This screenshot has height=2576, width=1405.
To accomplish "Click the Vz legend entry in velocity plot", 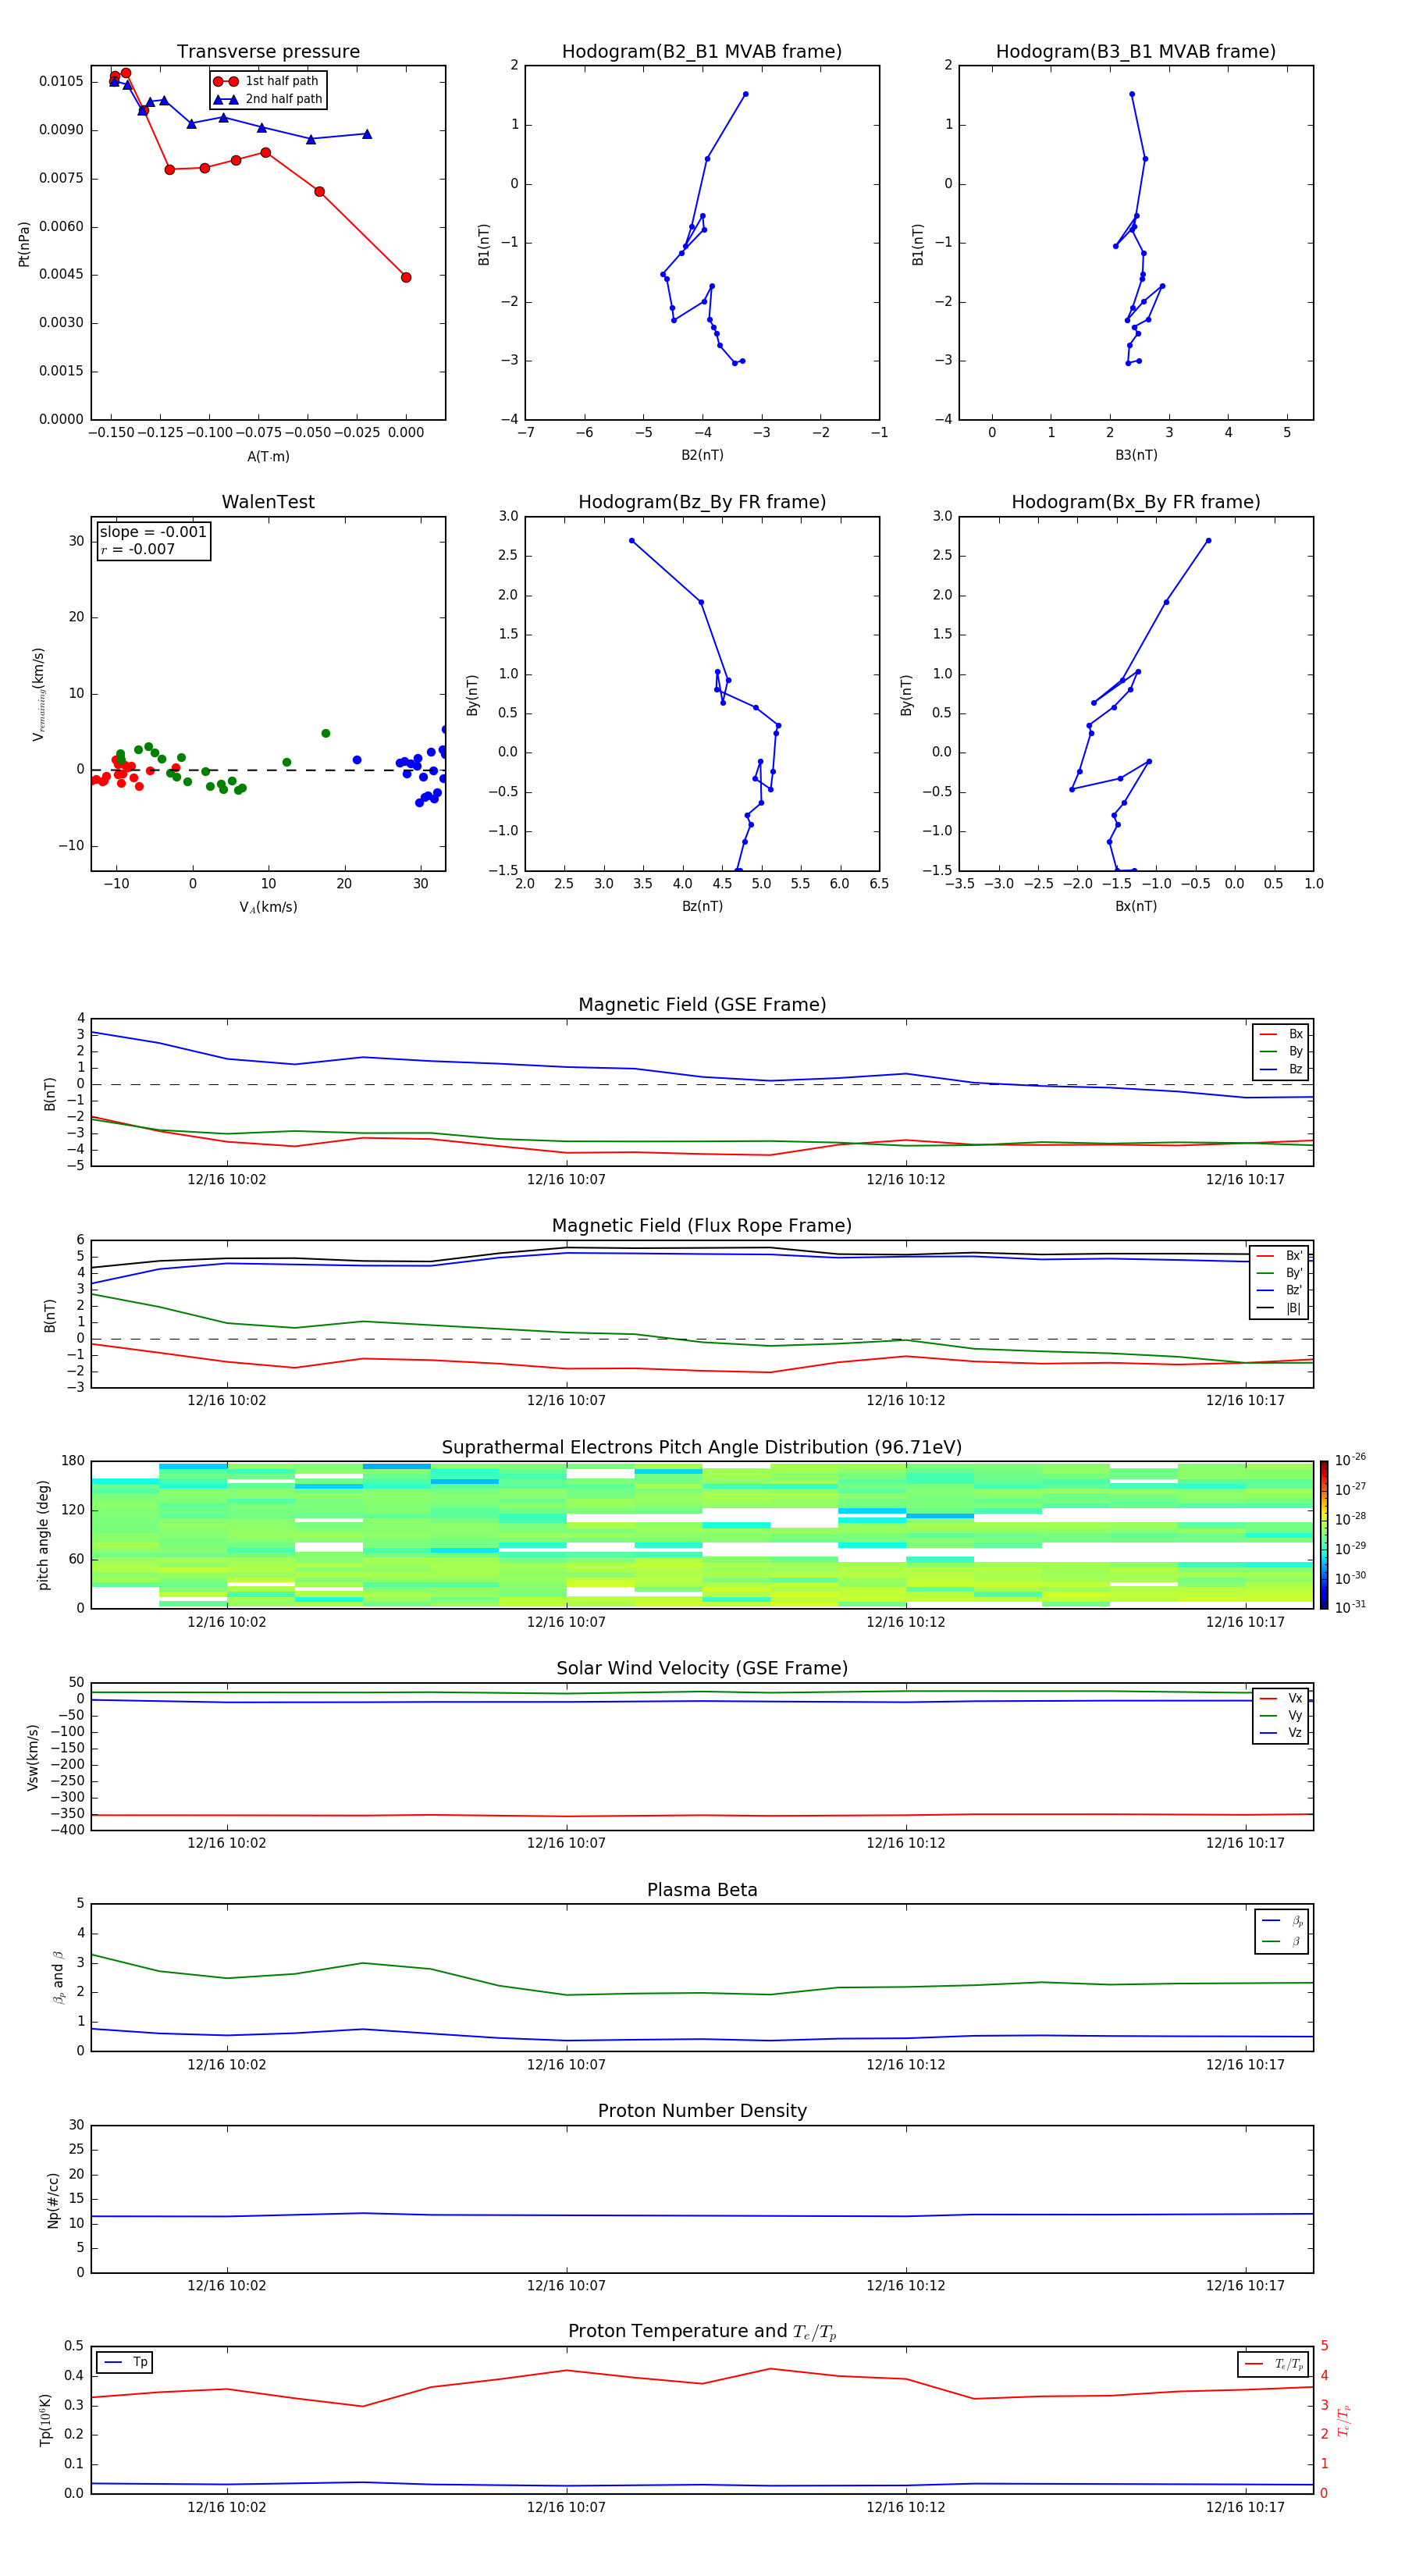I will [1281, 1733].
